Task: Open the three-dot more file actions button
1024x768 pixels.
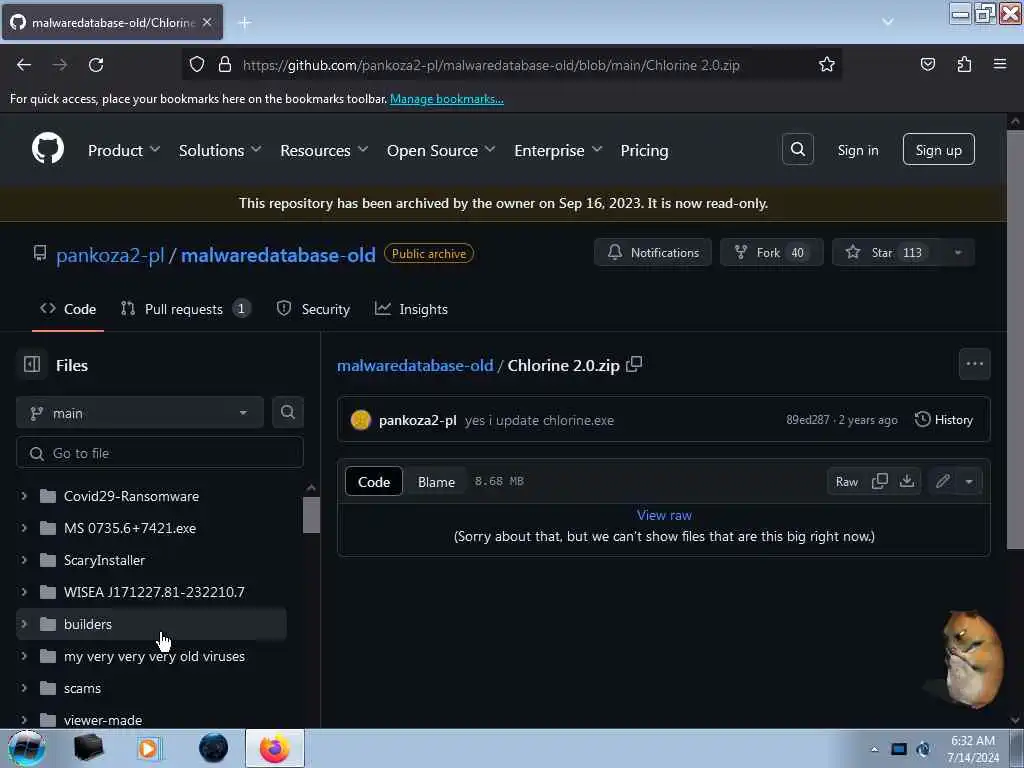Action: (974, 364)
